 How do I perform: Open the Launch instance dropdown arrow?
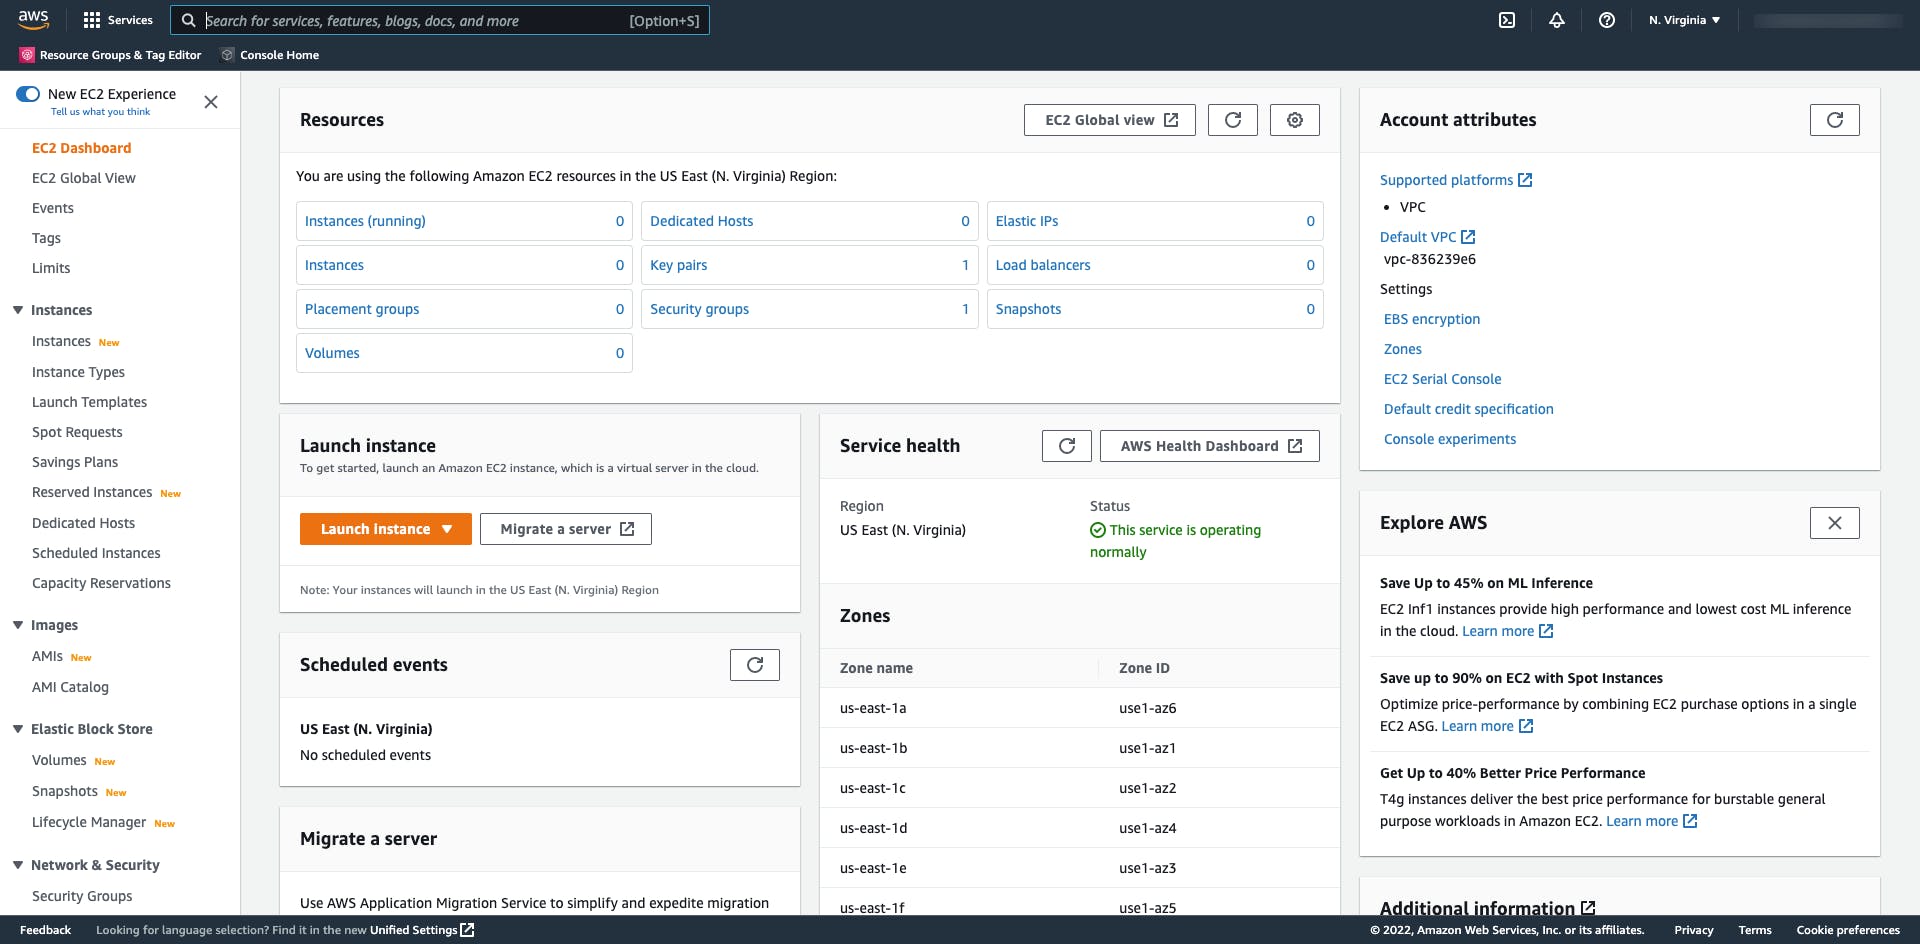447,529
